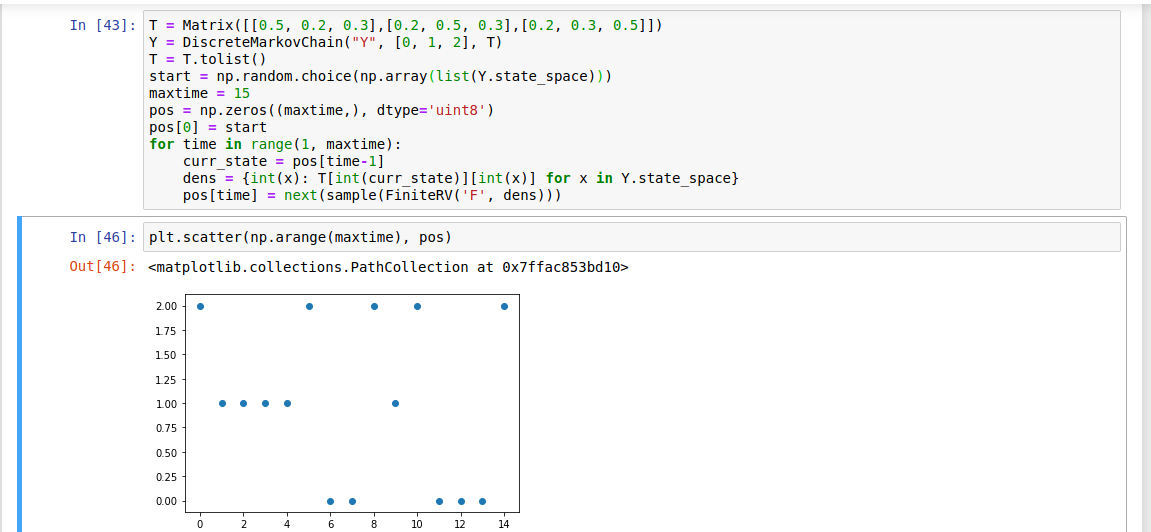1151x532 pixels.
Task: Click the 'maxtime = 15' line
Action: 199,93
